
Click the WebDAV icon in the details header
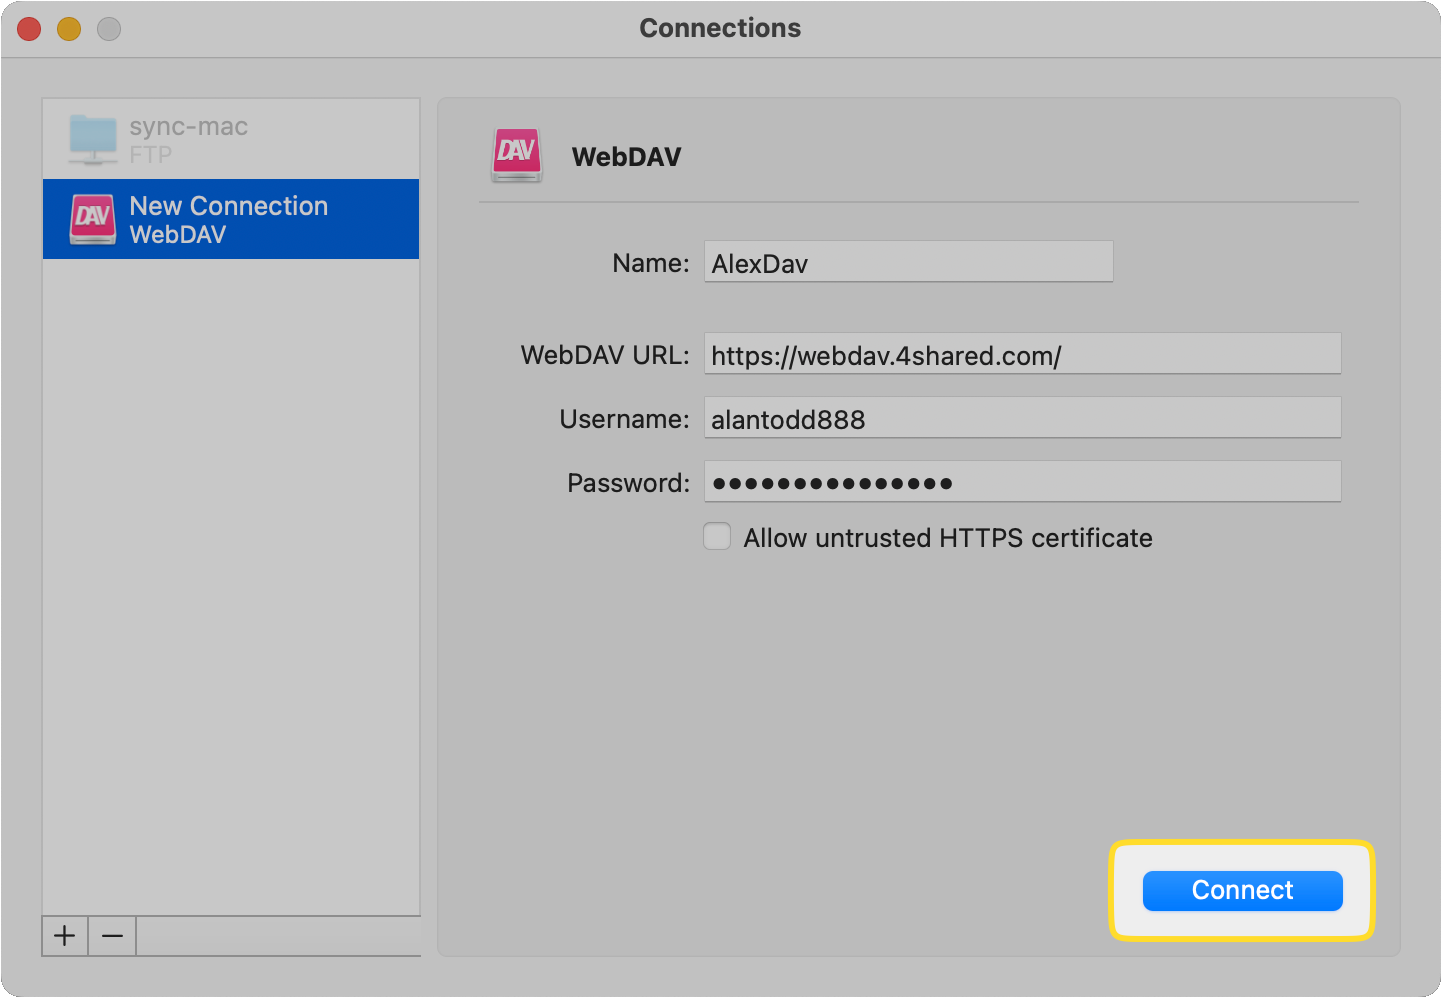click(x=517, y=155)
